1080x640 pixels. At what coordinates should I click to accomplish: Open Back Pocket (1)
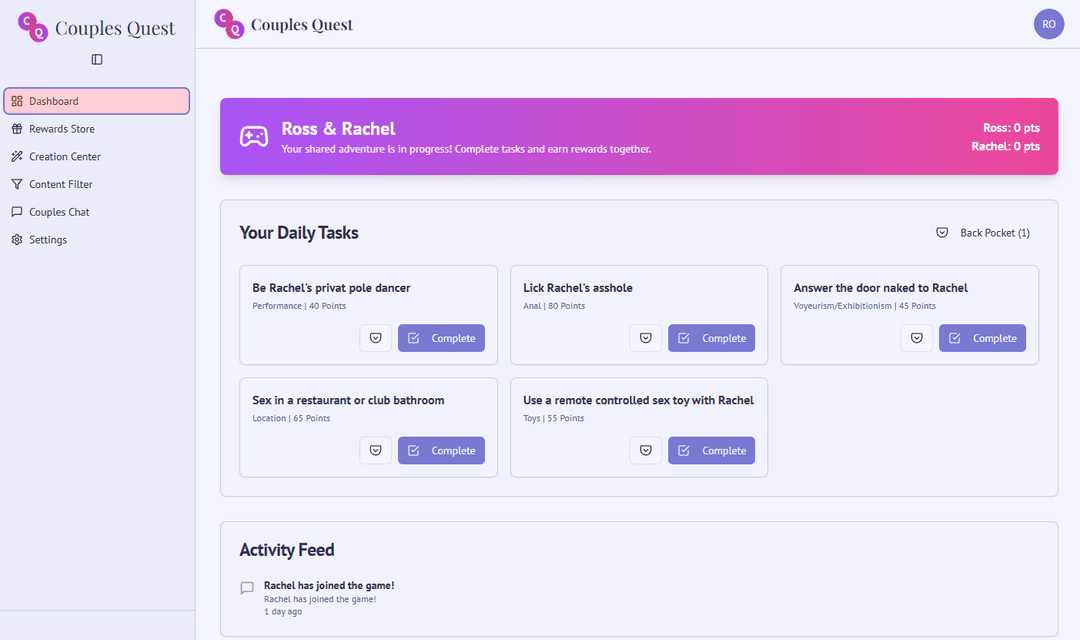click(995, 232)
